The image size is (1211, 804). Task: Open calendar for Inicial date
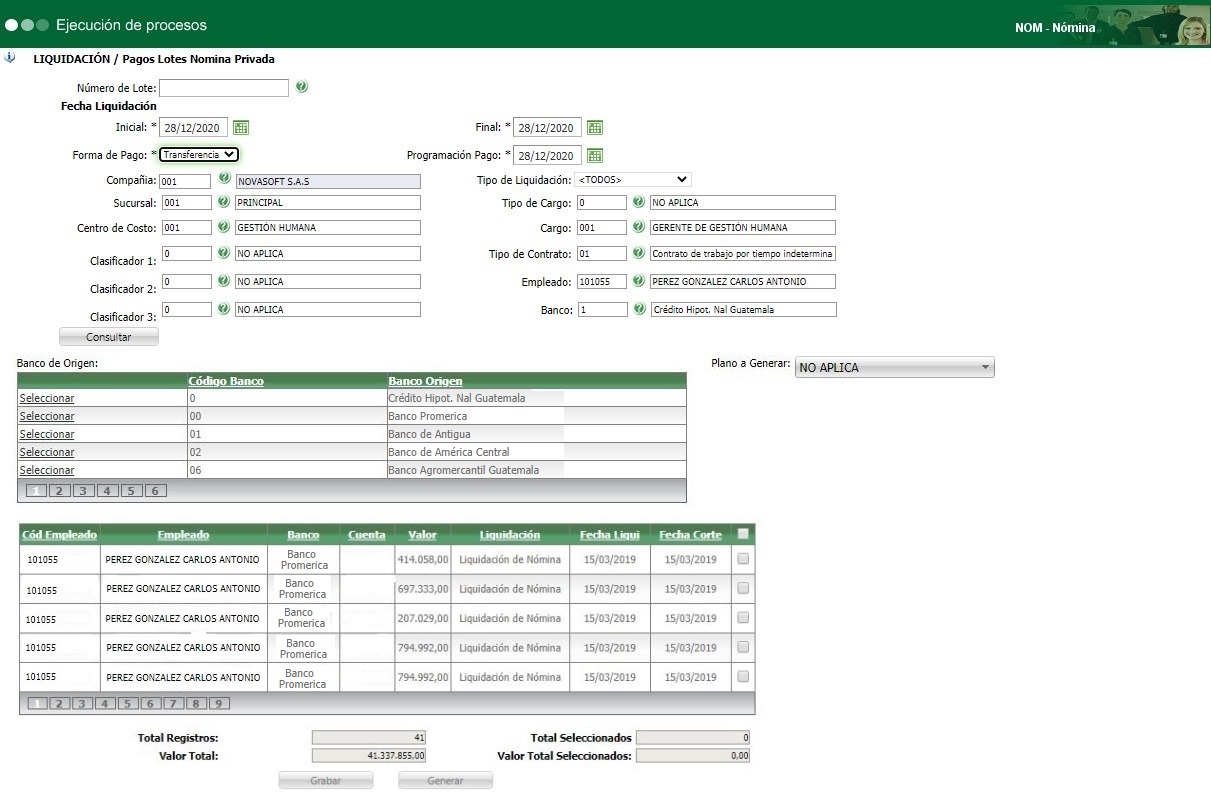point(241,127)
